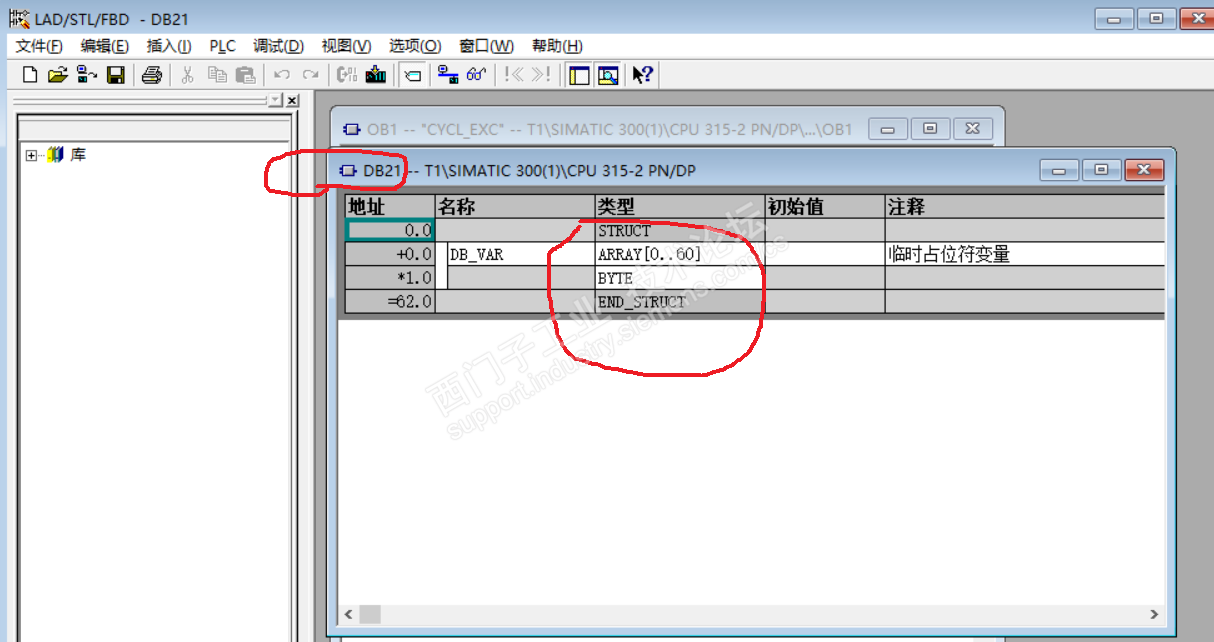Click the Undo arrow icon
Viewport: 1214px width, 642px height.
pyautogui.click(x=281, y=75)
